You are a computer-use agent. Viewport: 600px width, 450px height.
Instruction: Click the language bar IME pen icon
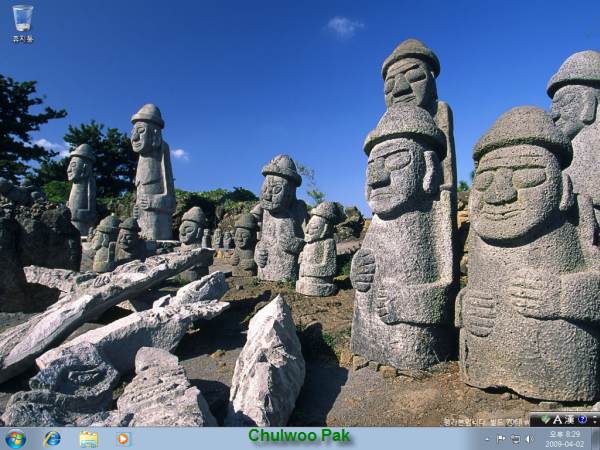[x=546, y=420]
